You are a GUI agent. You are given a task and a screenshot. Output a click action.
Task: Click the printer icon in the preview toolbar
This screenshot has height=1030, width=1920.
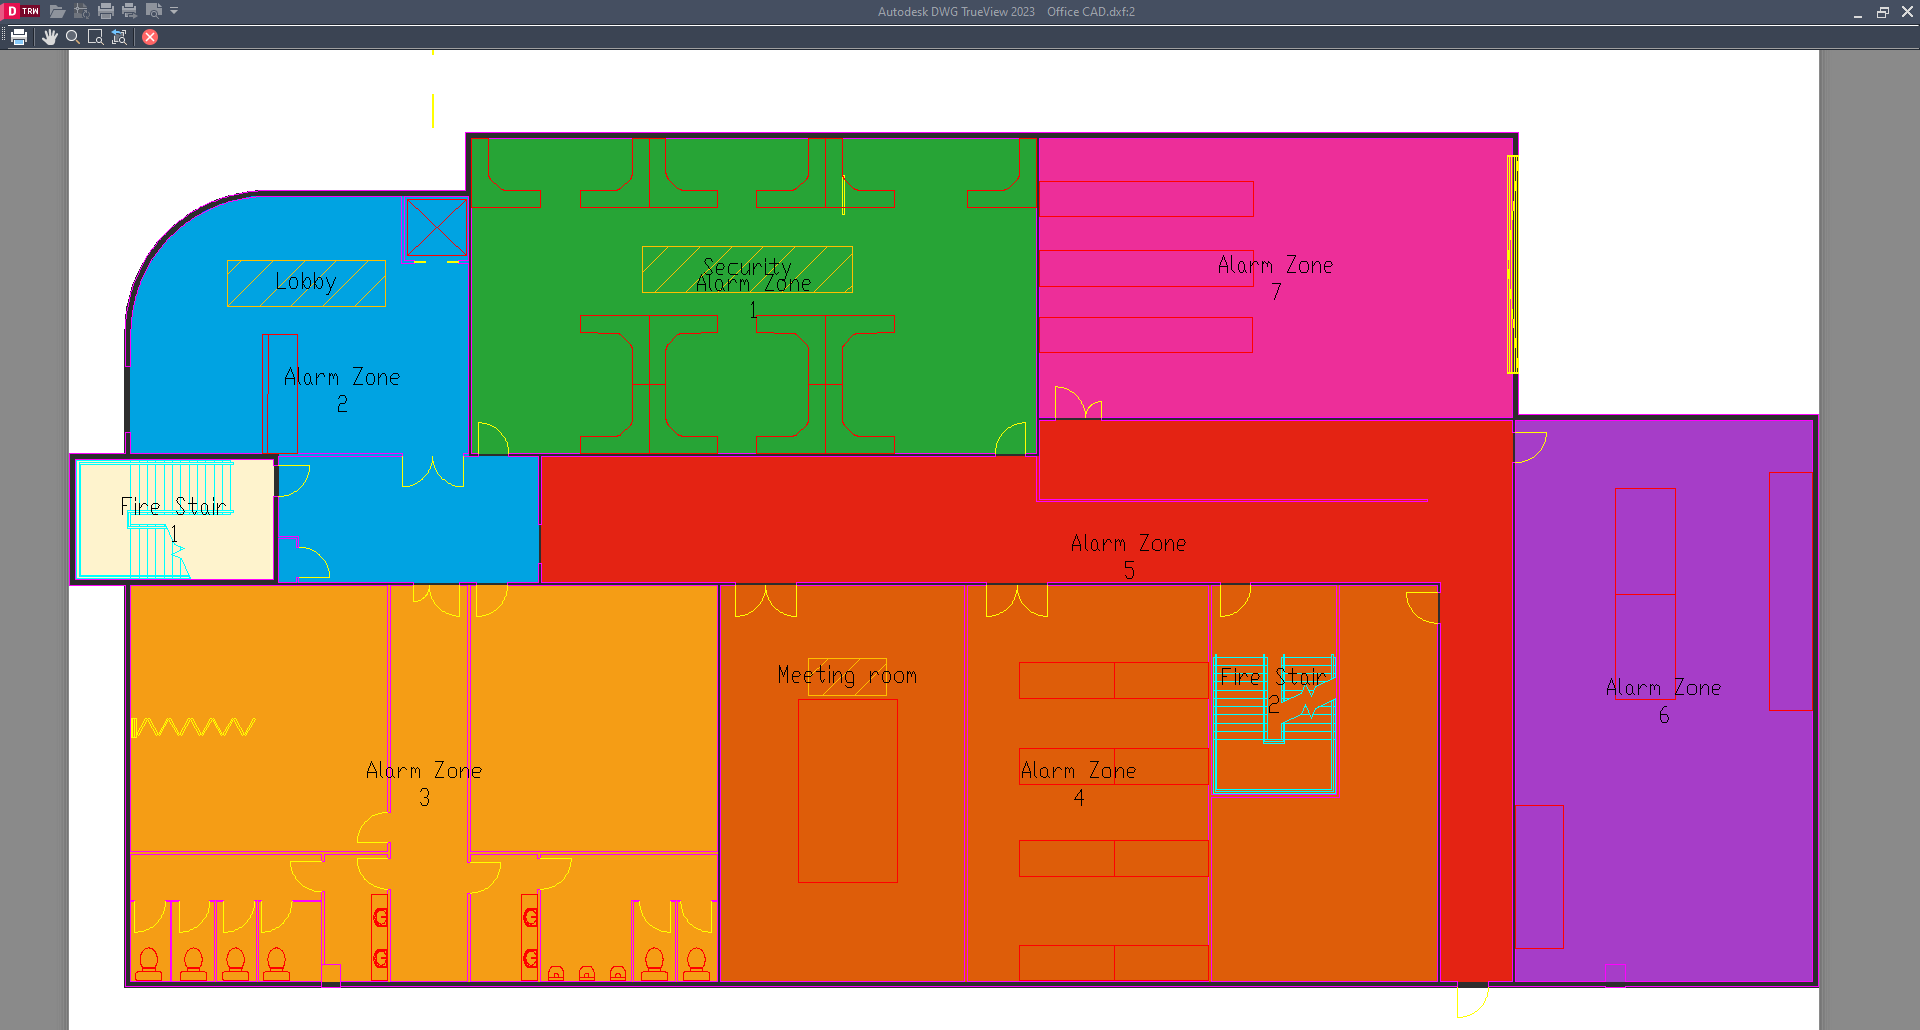18,37
